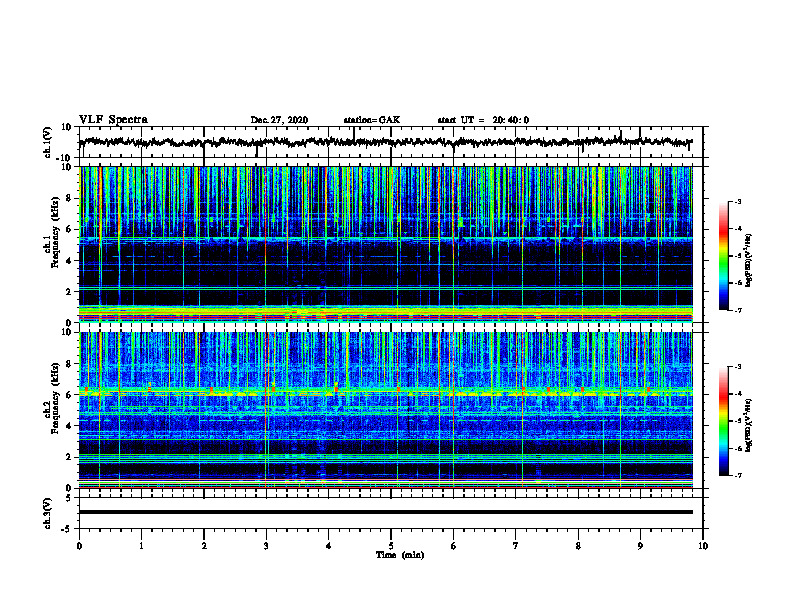Click time axis tick label "1"

click(x=141, y=546)
